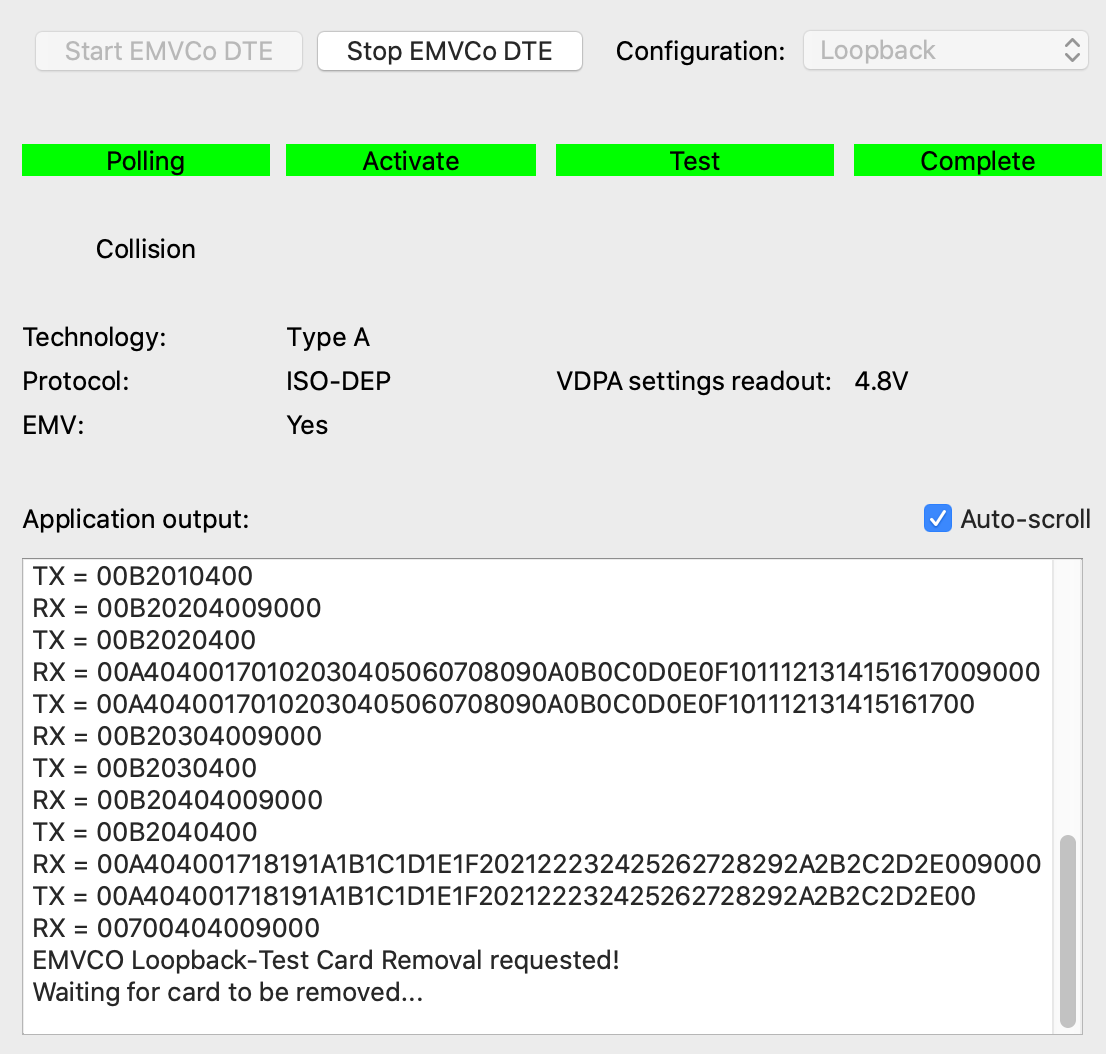Image resolution: width=1106 pixels, height=1054 pixels.
Task: Click the 'VDPA settings readout:' label
Action: click(x=694, y=381)
